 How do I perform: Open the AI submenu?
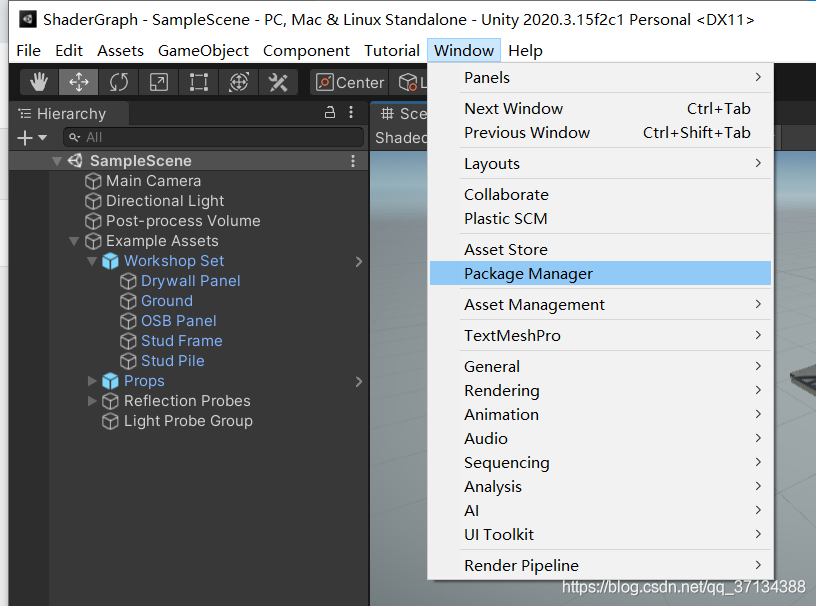click(601, 510)
